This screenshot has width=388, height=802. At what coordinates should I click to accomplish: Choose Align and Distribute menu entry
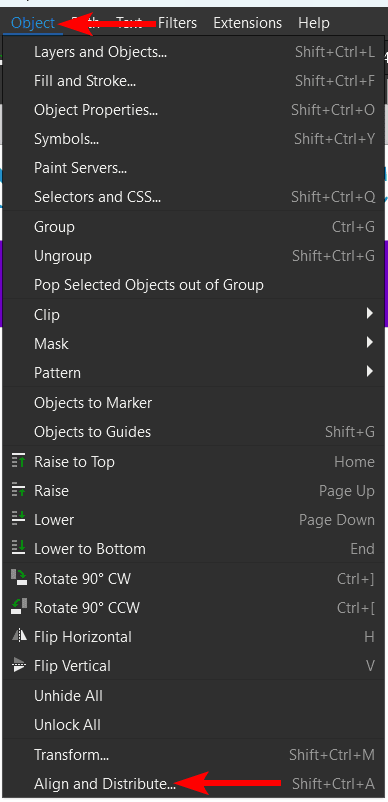click(x=194, y=783)
